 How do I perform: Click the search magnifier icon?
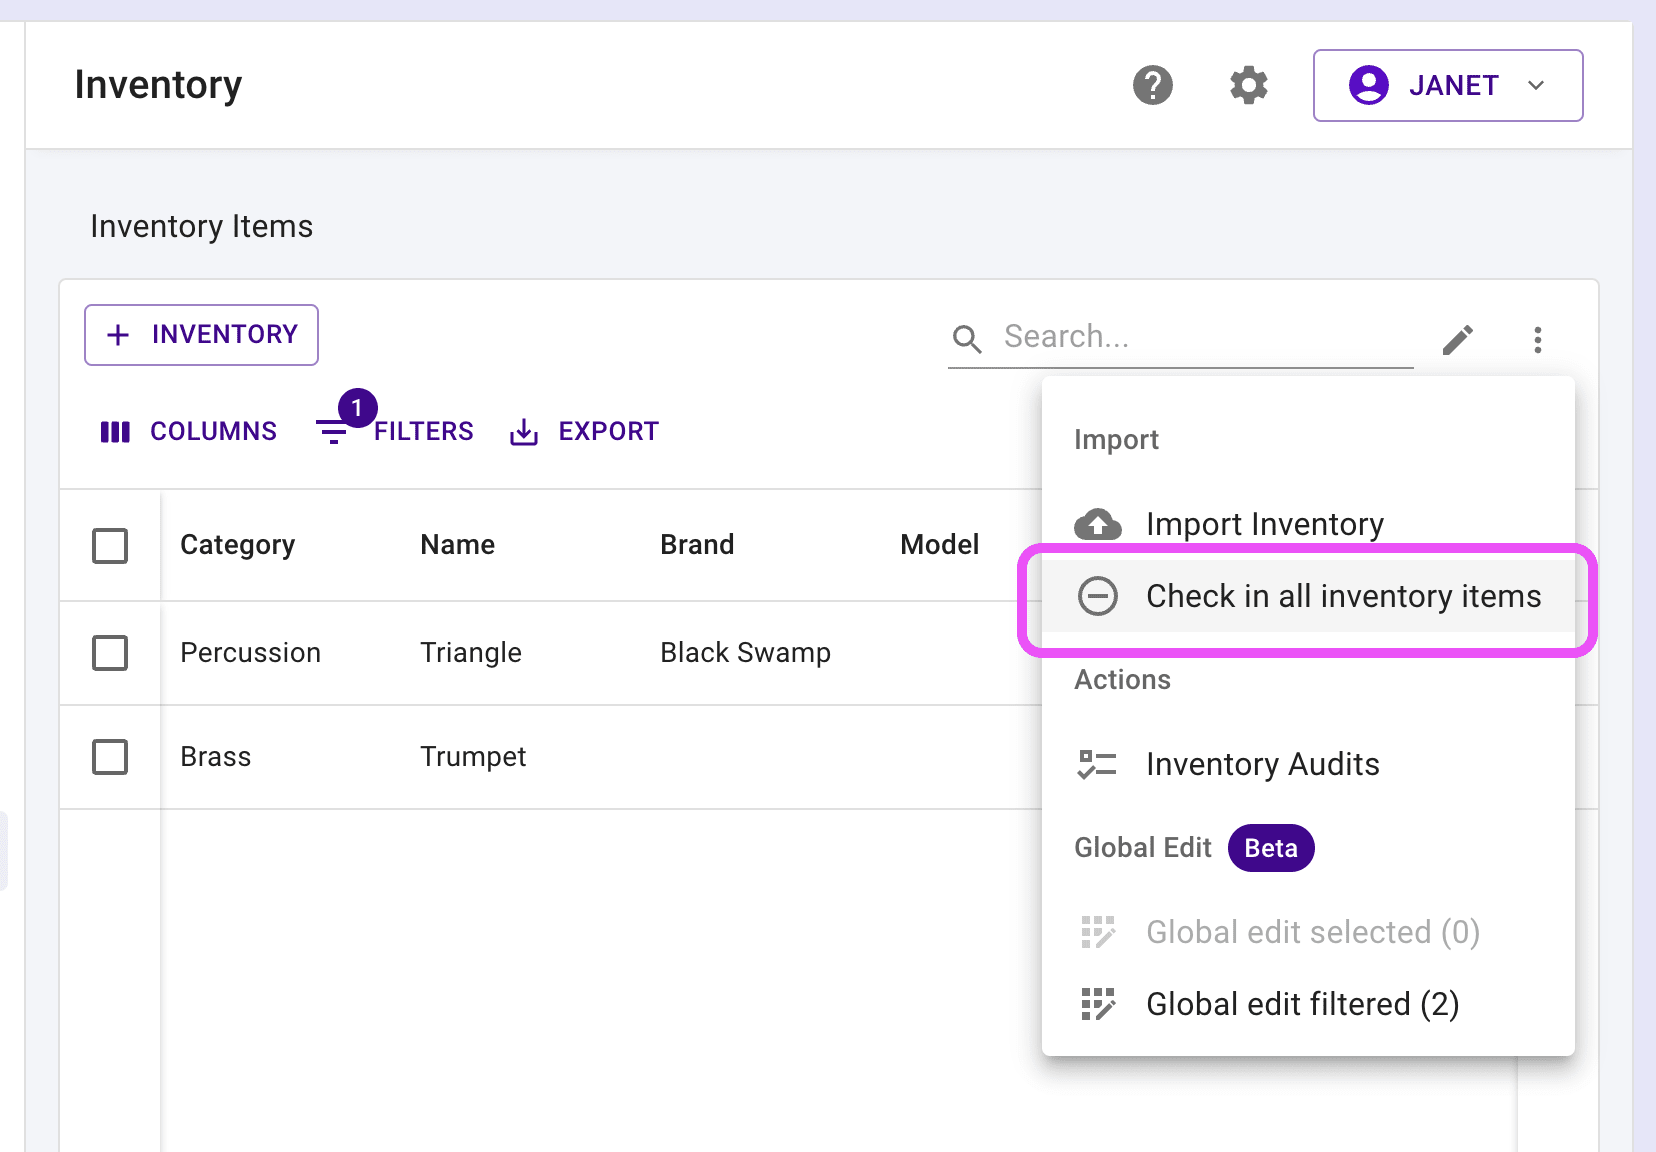tap(967, 339)
